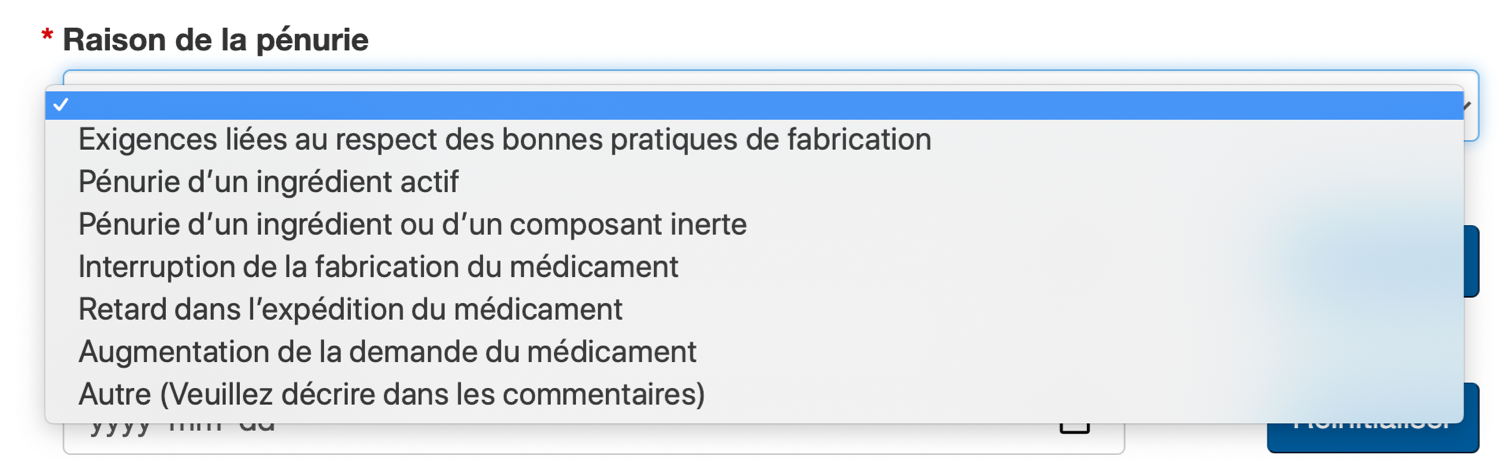The height and width of the screenshot is (472, 1510).
Task: Click the blue button above Réinitialiser
Action: point(1471,262)
